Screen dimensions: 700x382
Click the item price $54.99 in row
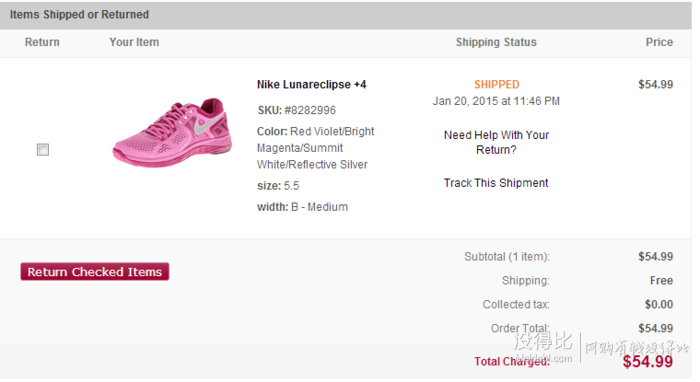tap(655, 84)
